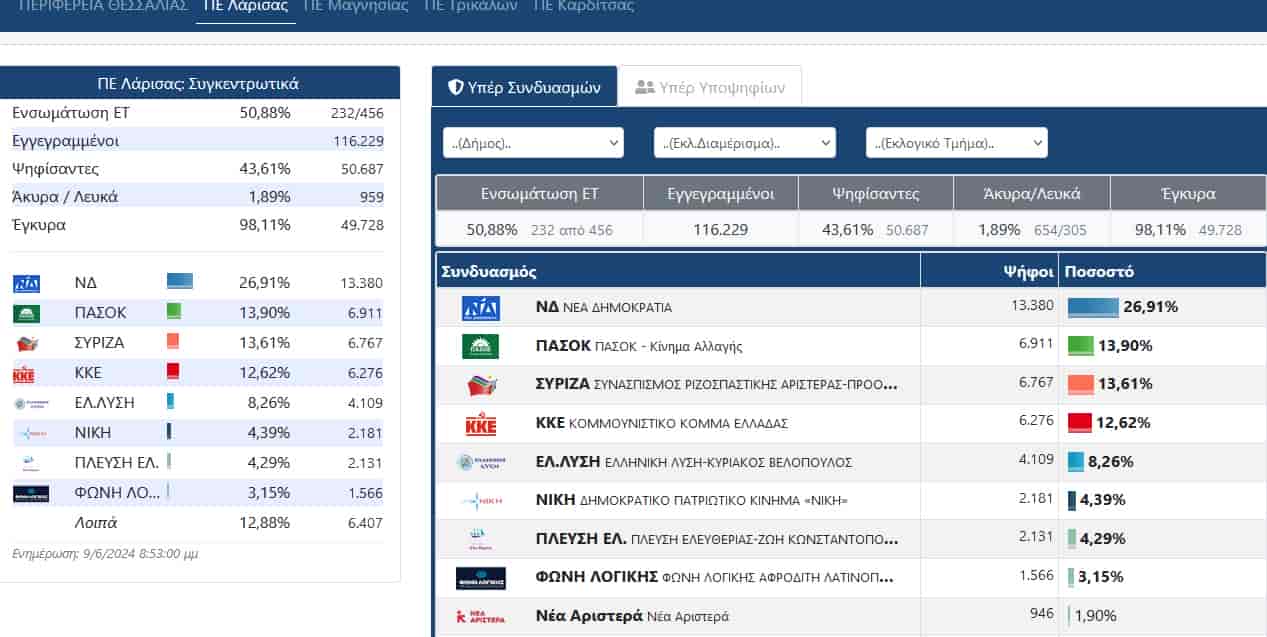Click the 13.380 votes value in table
This screenshot has height=637, width=1267.
coord(1033,306)
